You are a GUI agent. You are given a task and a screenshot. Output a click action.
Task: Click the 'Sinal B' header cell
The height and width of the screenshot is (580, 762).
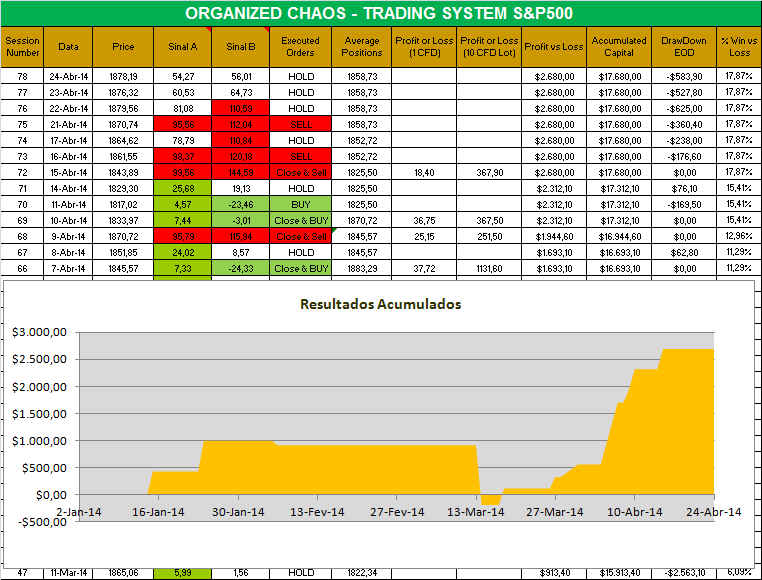tap(241, 47)
